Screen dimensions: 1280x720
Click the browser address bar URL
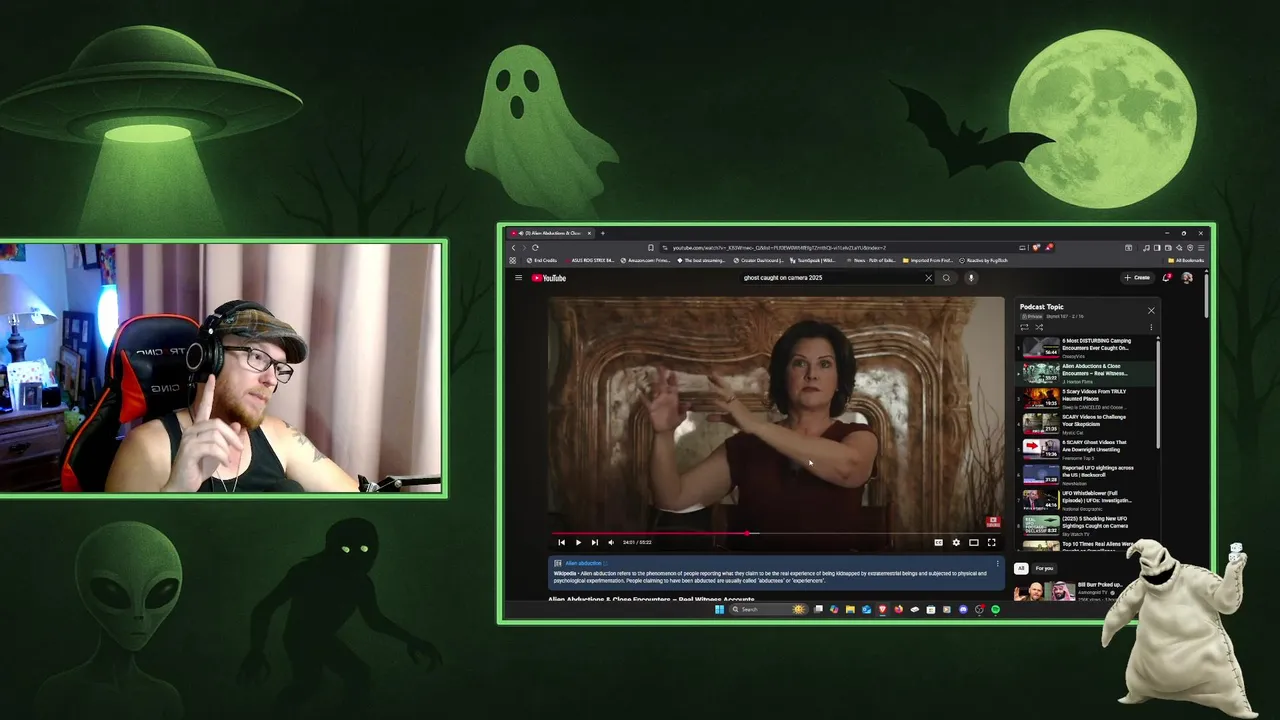pos(779,248)
